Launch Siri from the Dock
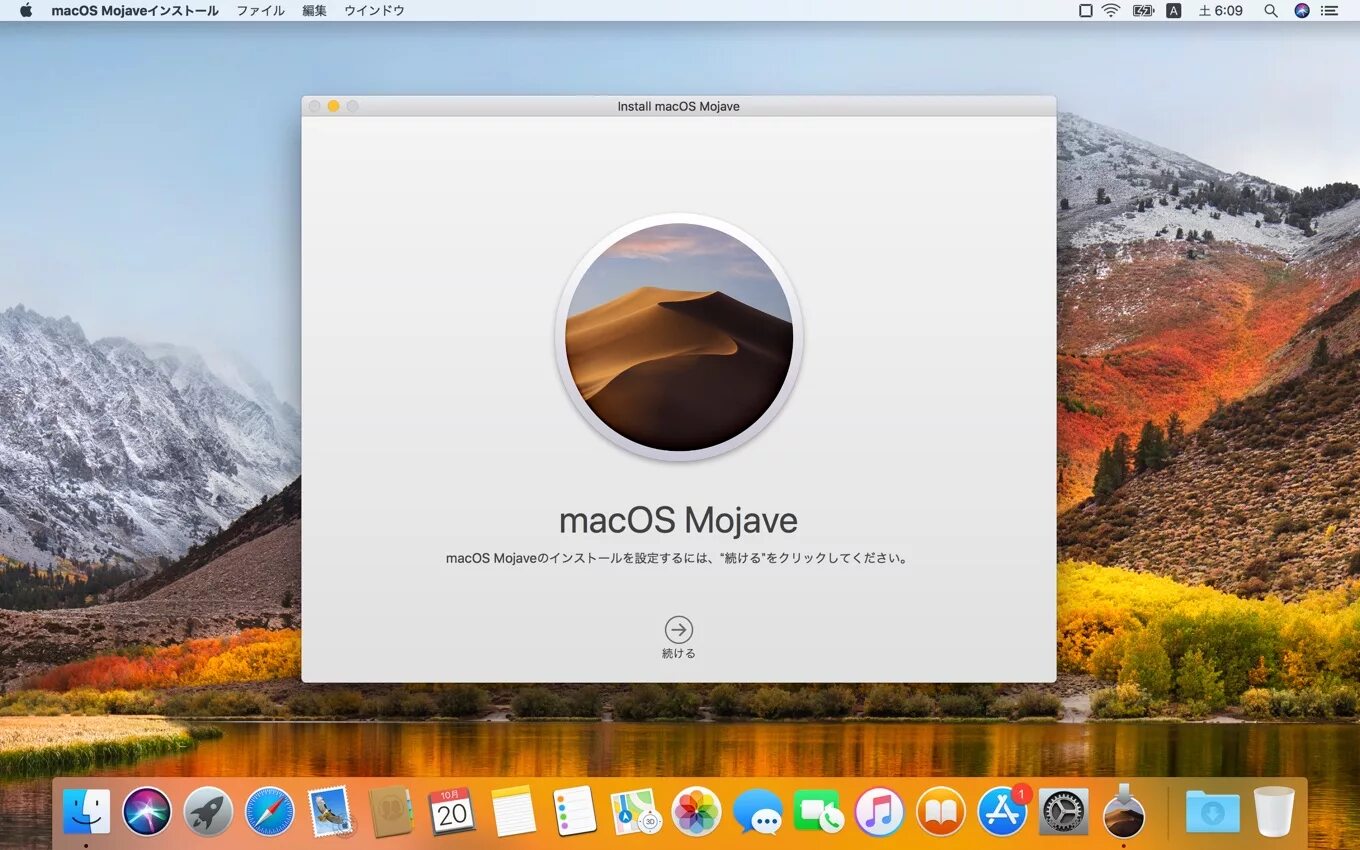This screenshot has width=1360, height=850. (x=147, y=811)
